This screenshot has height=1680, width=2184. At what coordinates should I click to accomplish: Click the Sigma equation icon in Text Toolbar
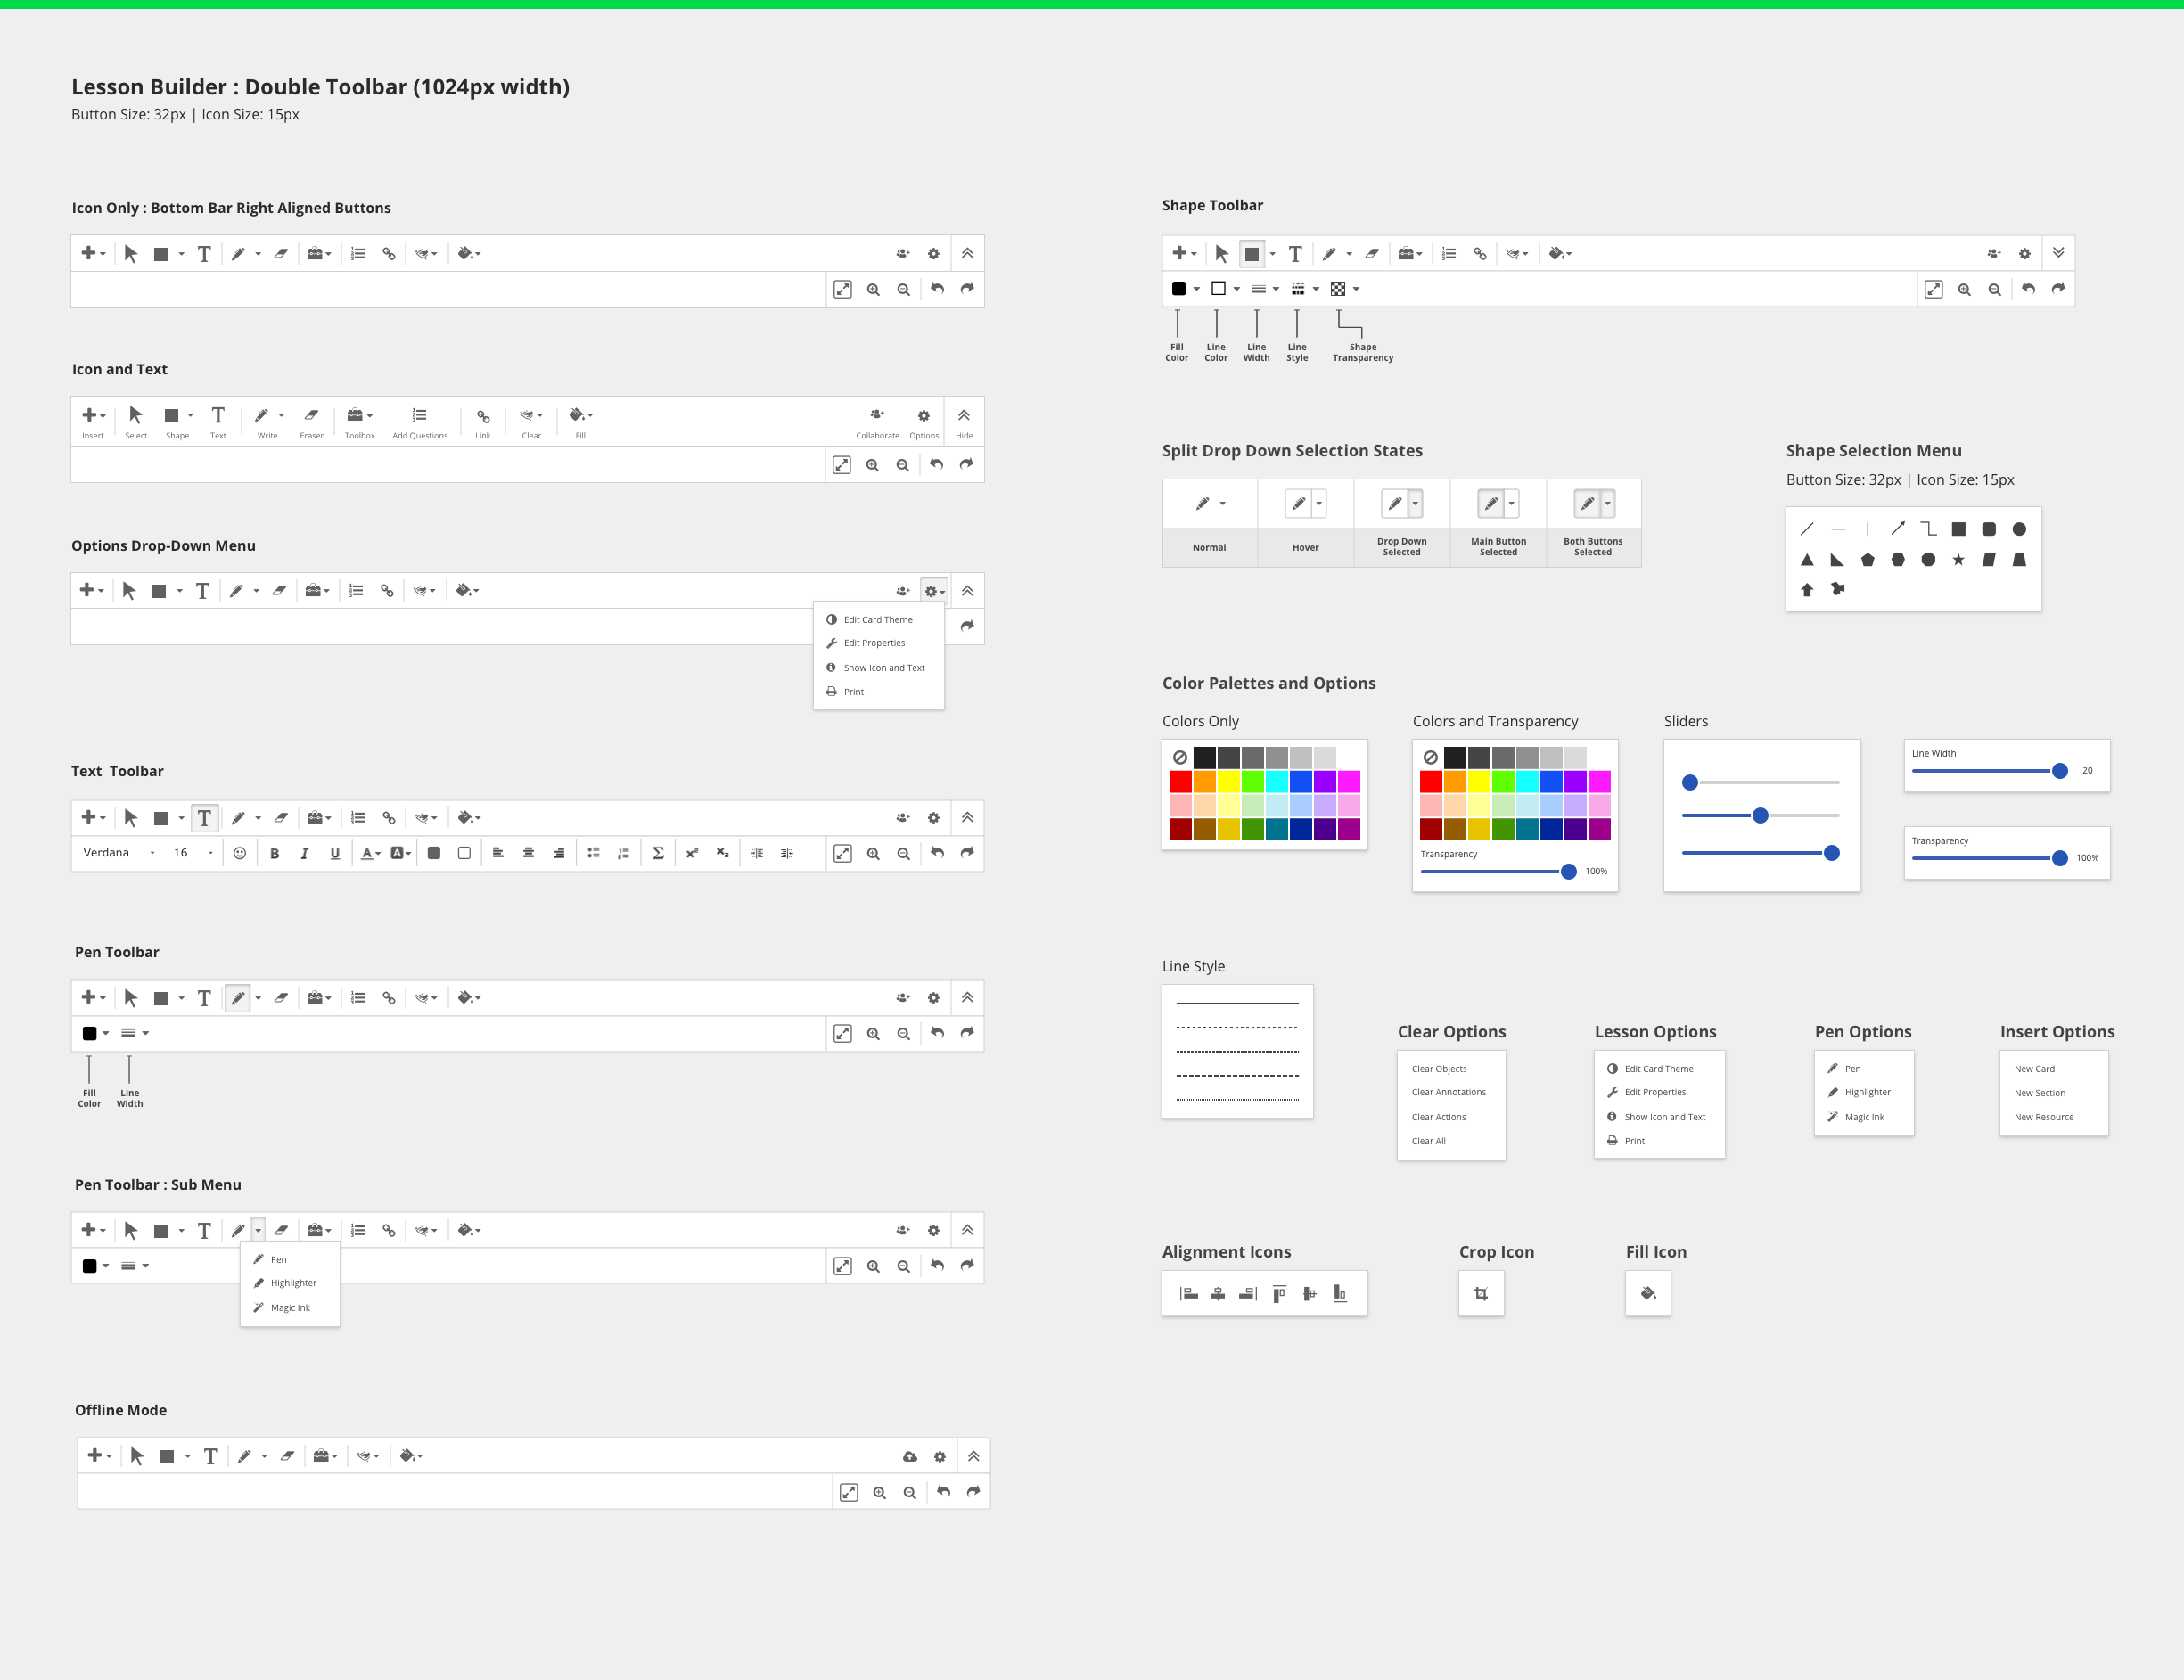[658, 853]
